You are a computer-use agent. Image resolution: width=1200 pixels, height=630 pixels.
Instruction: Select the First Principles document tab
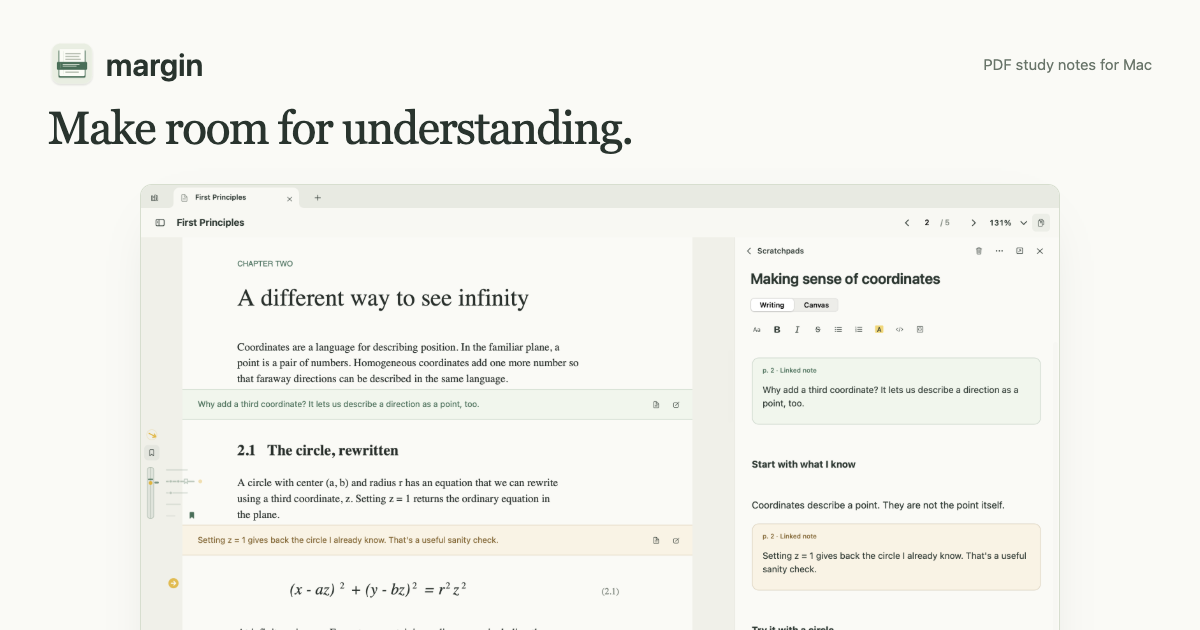pos(236,198)
